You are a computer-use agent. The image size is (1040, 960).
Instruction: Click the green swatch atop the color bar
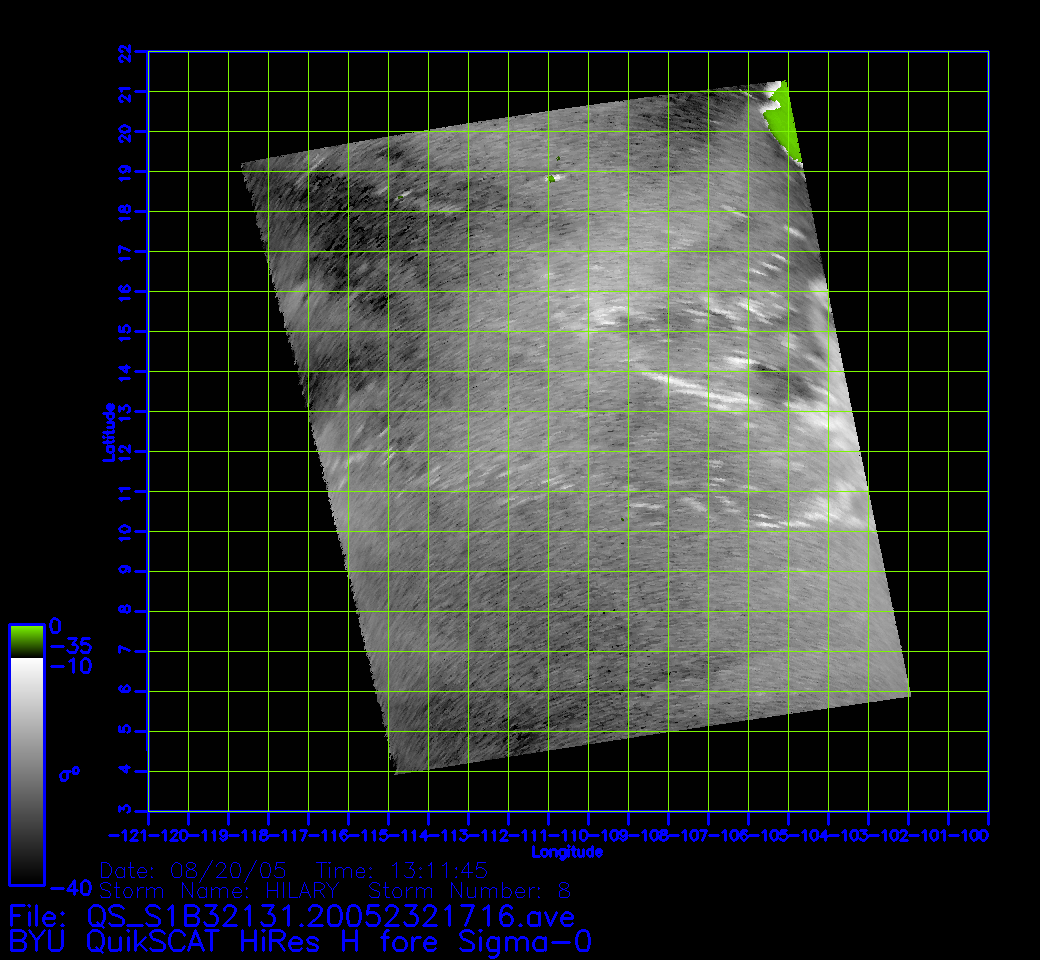[26, 640]
